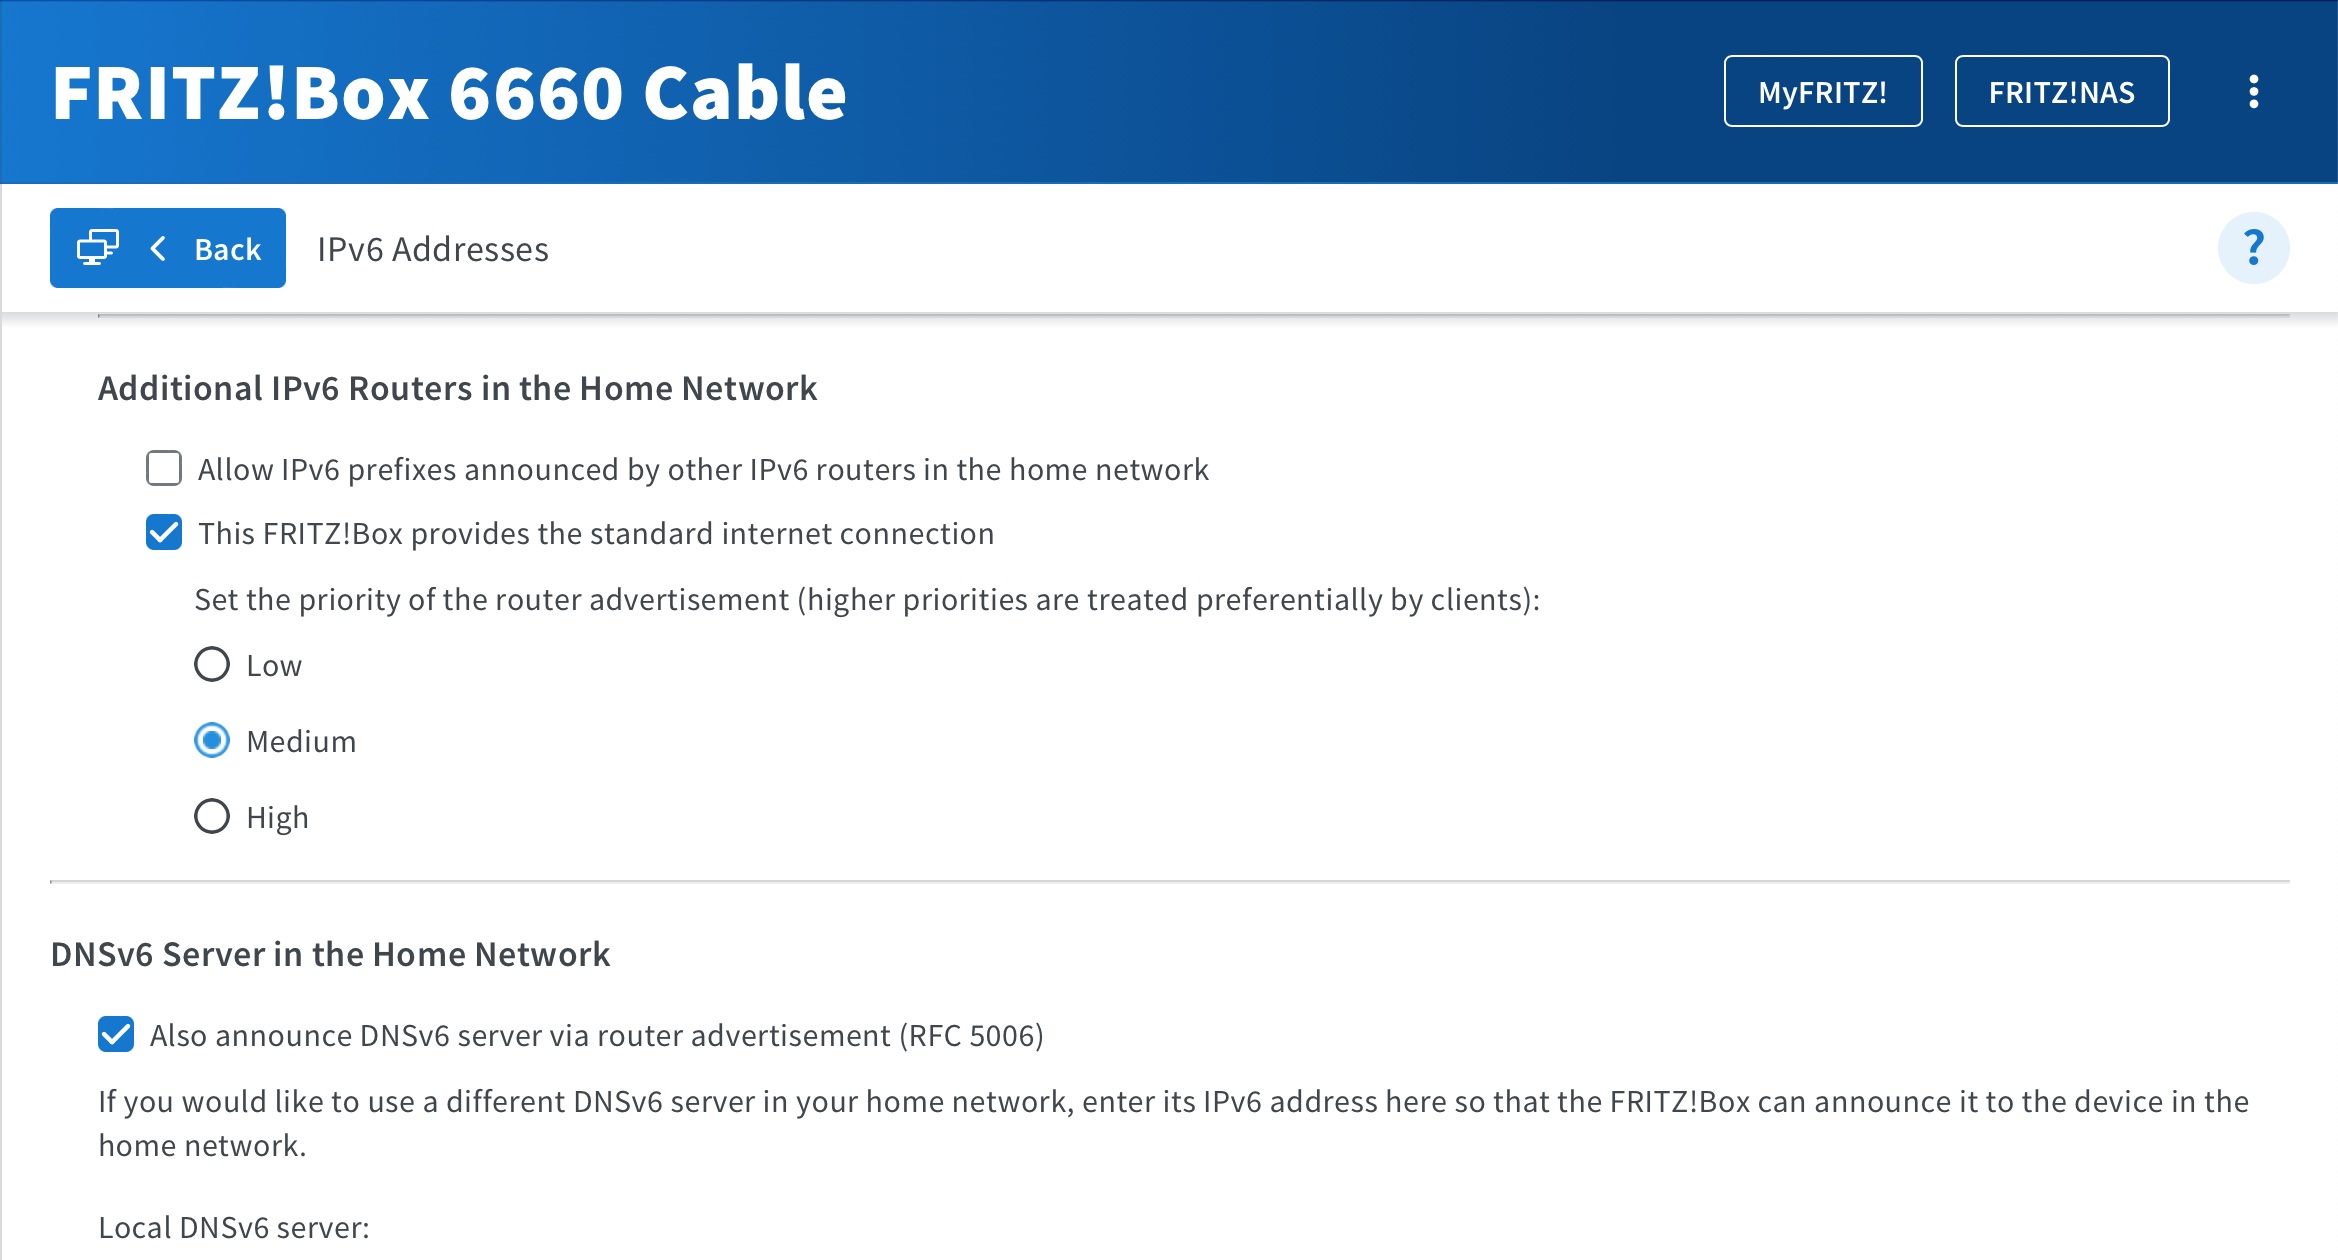Image resolution: width=2338 pixels, height=1260 pixels.
Task: Click the router advertisement priority description text
Action: (866, 599)
